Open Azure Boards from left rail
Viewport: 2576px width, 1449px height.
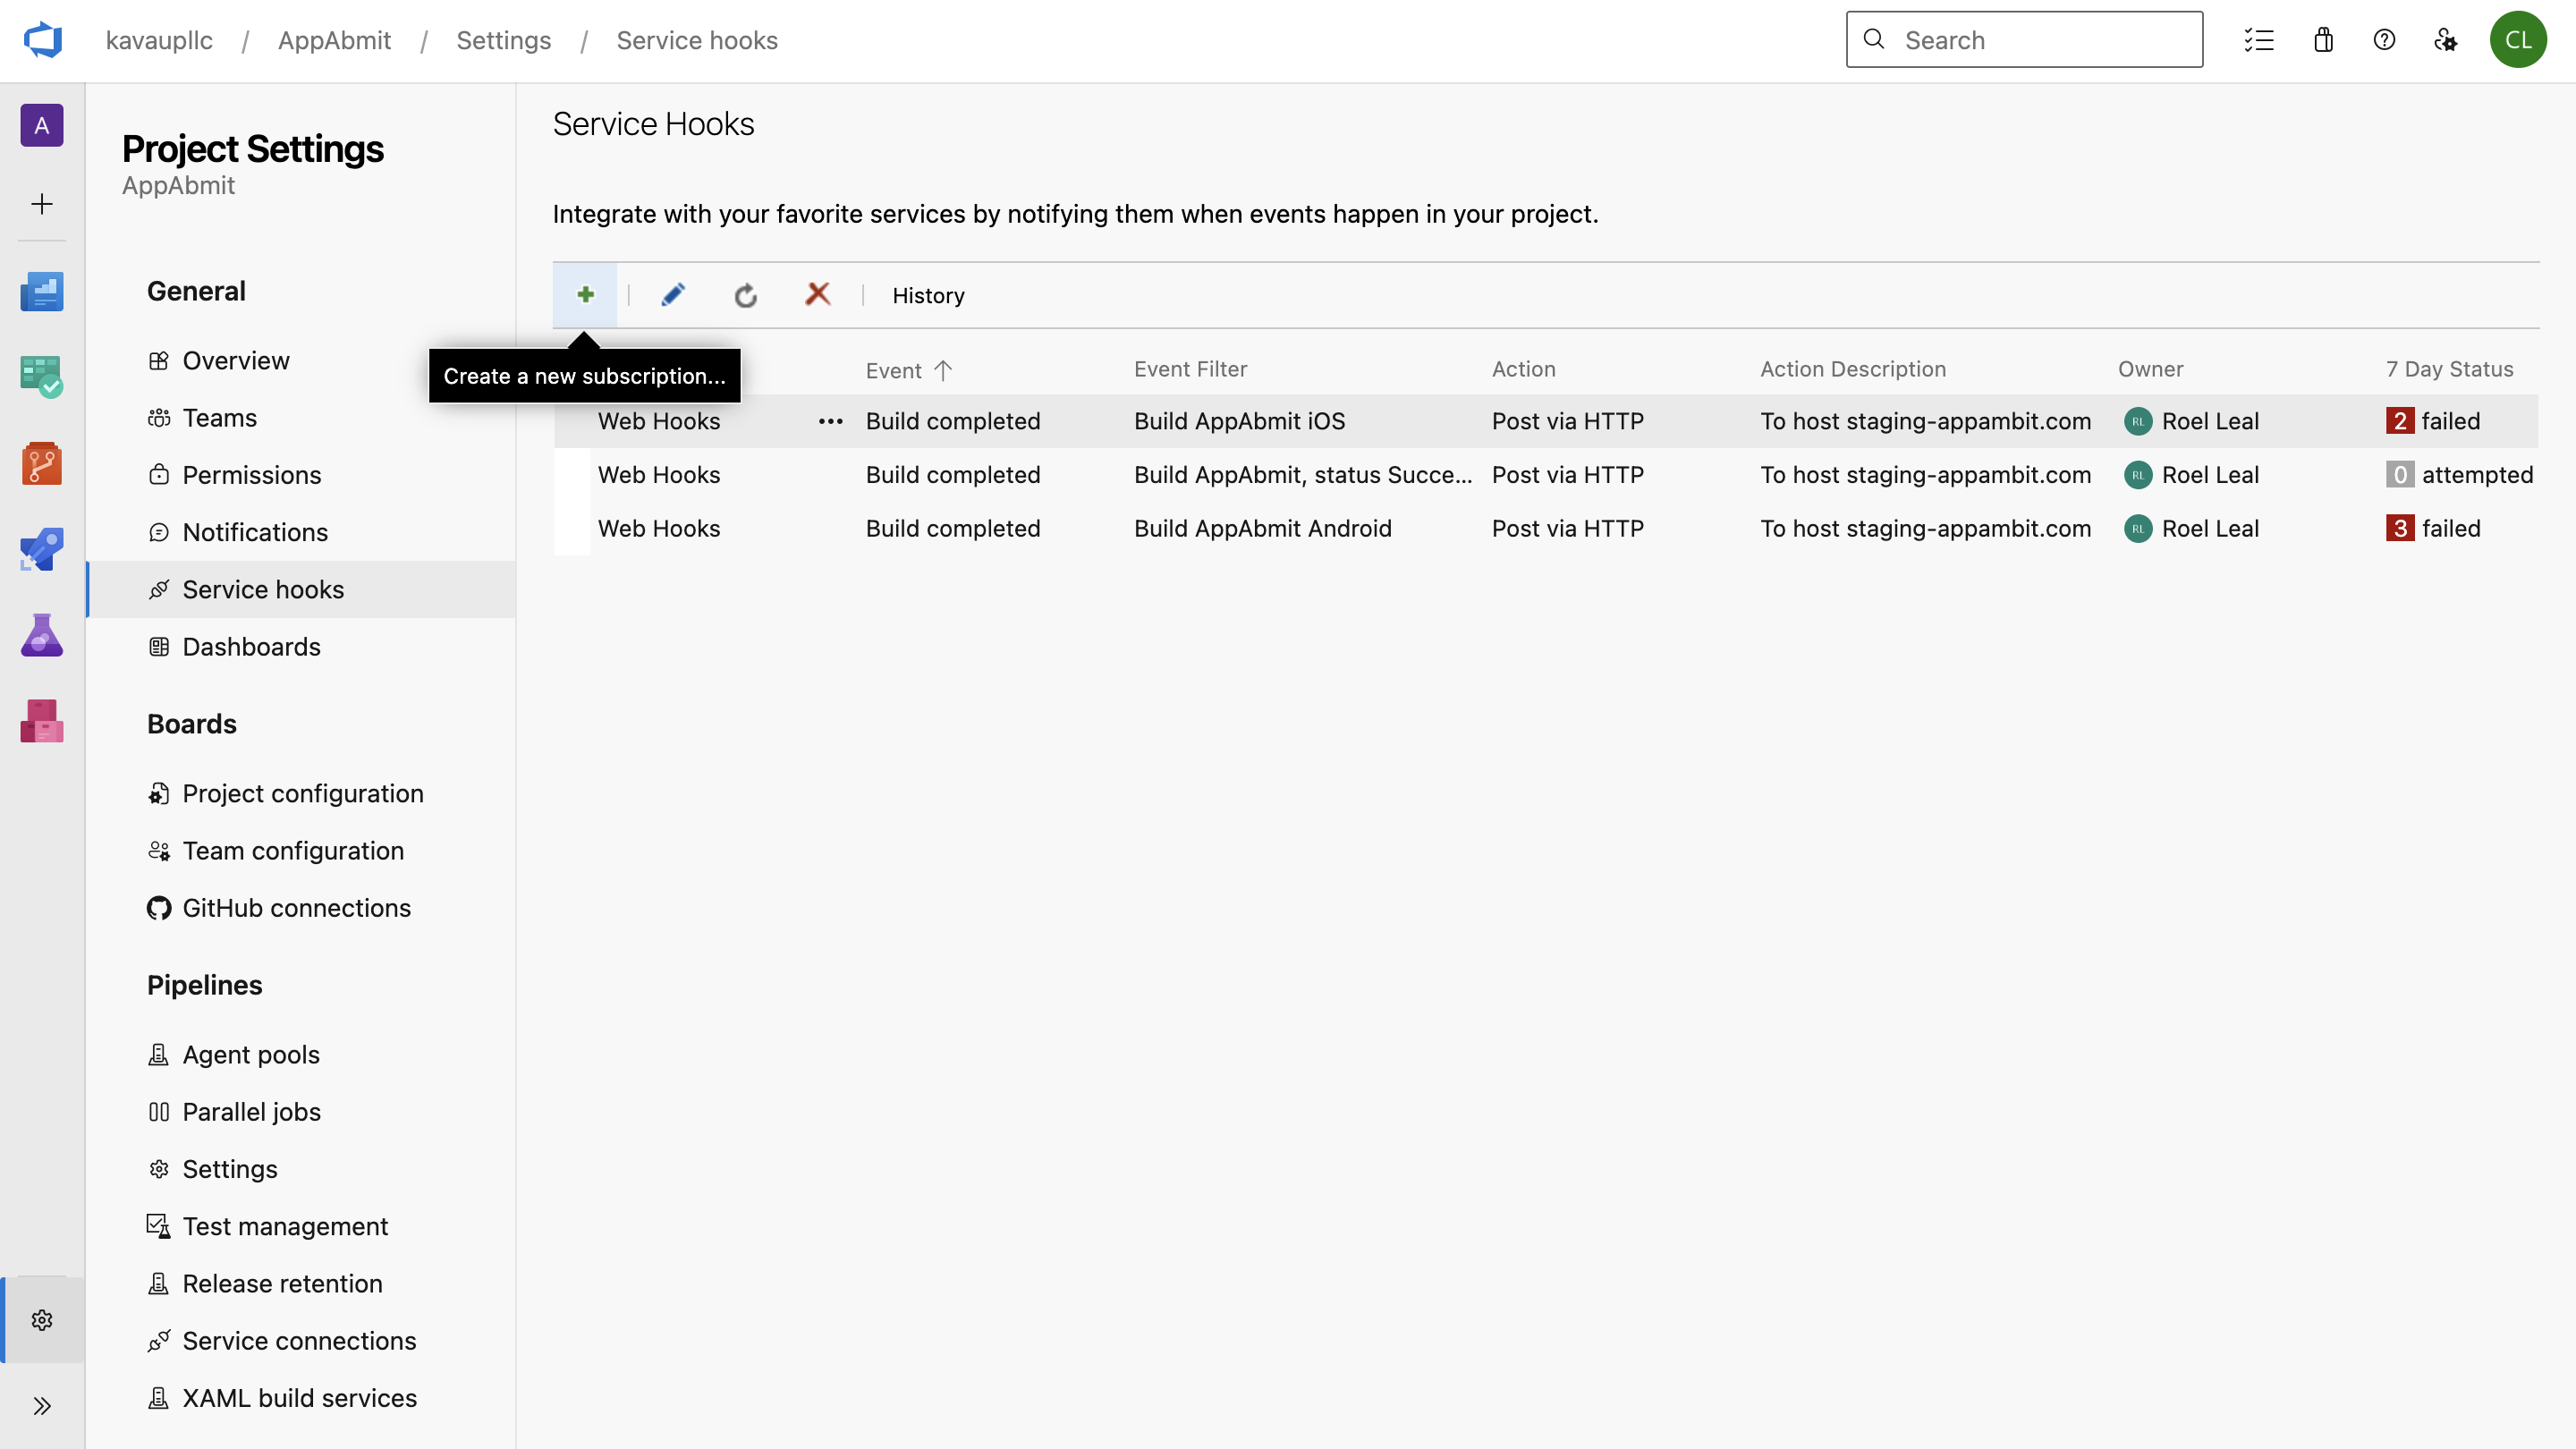[x=42, y=377]
